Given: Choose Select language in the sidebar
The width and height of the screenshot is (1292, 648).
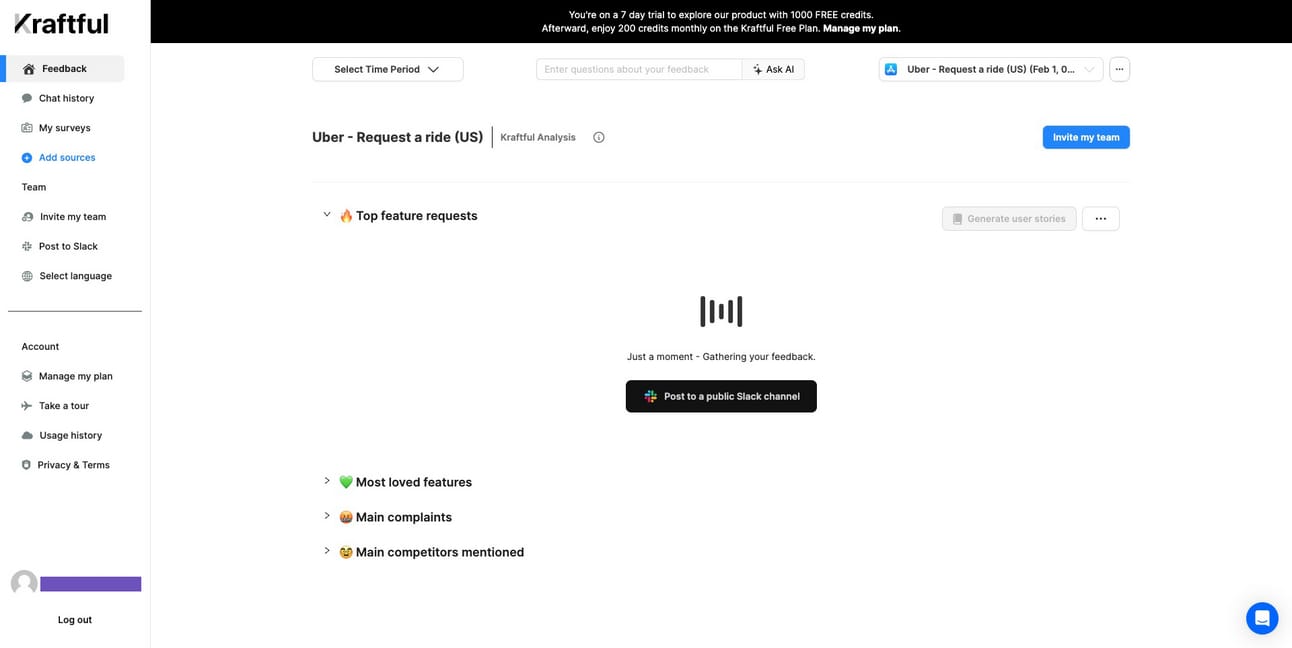Looking at the screenshot, I should point(75,276).
